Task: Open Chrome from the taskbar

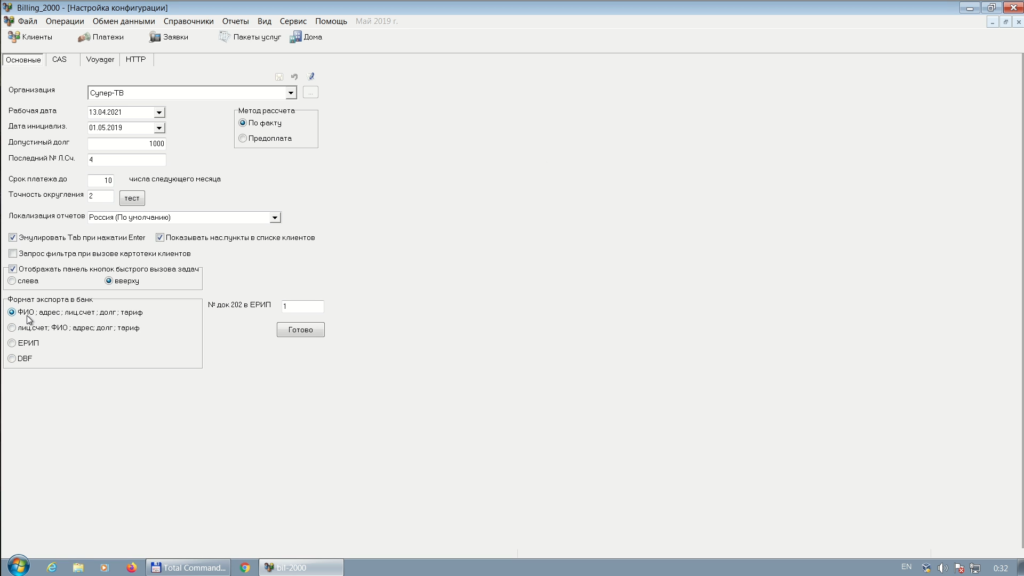Action: click(x=245, y=567)
